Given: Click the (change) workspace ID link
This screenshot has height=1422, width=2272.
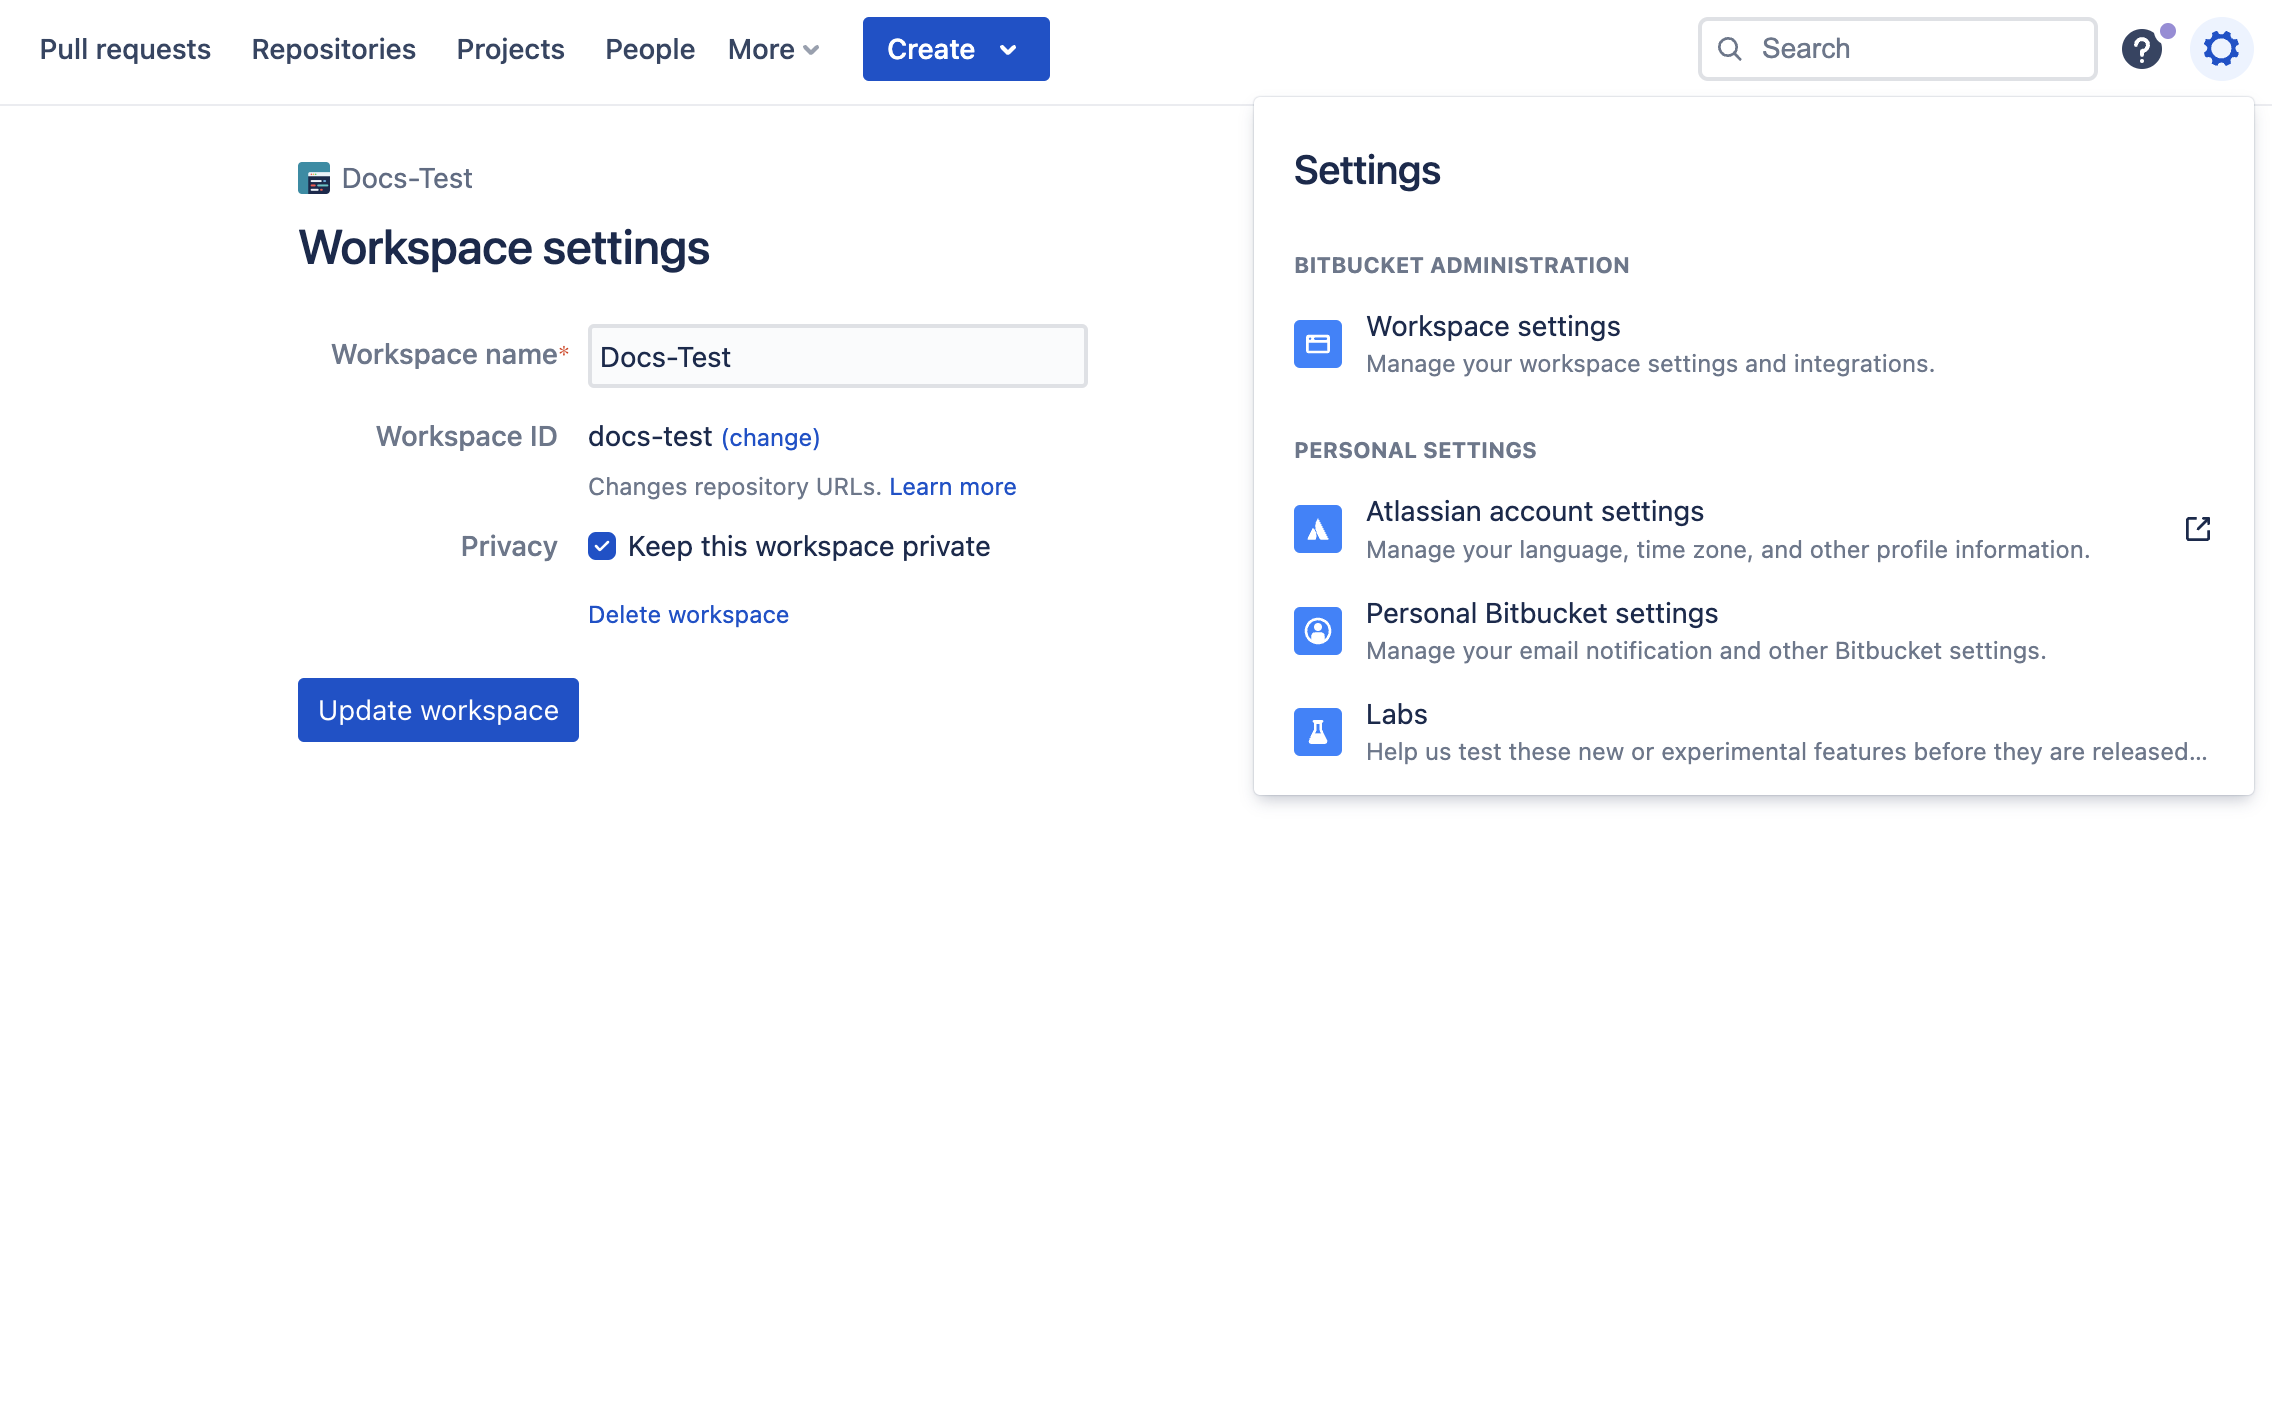Looking at the screenshot, I should coord(770,437).
